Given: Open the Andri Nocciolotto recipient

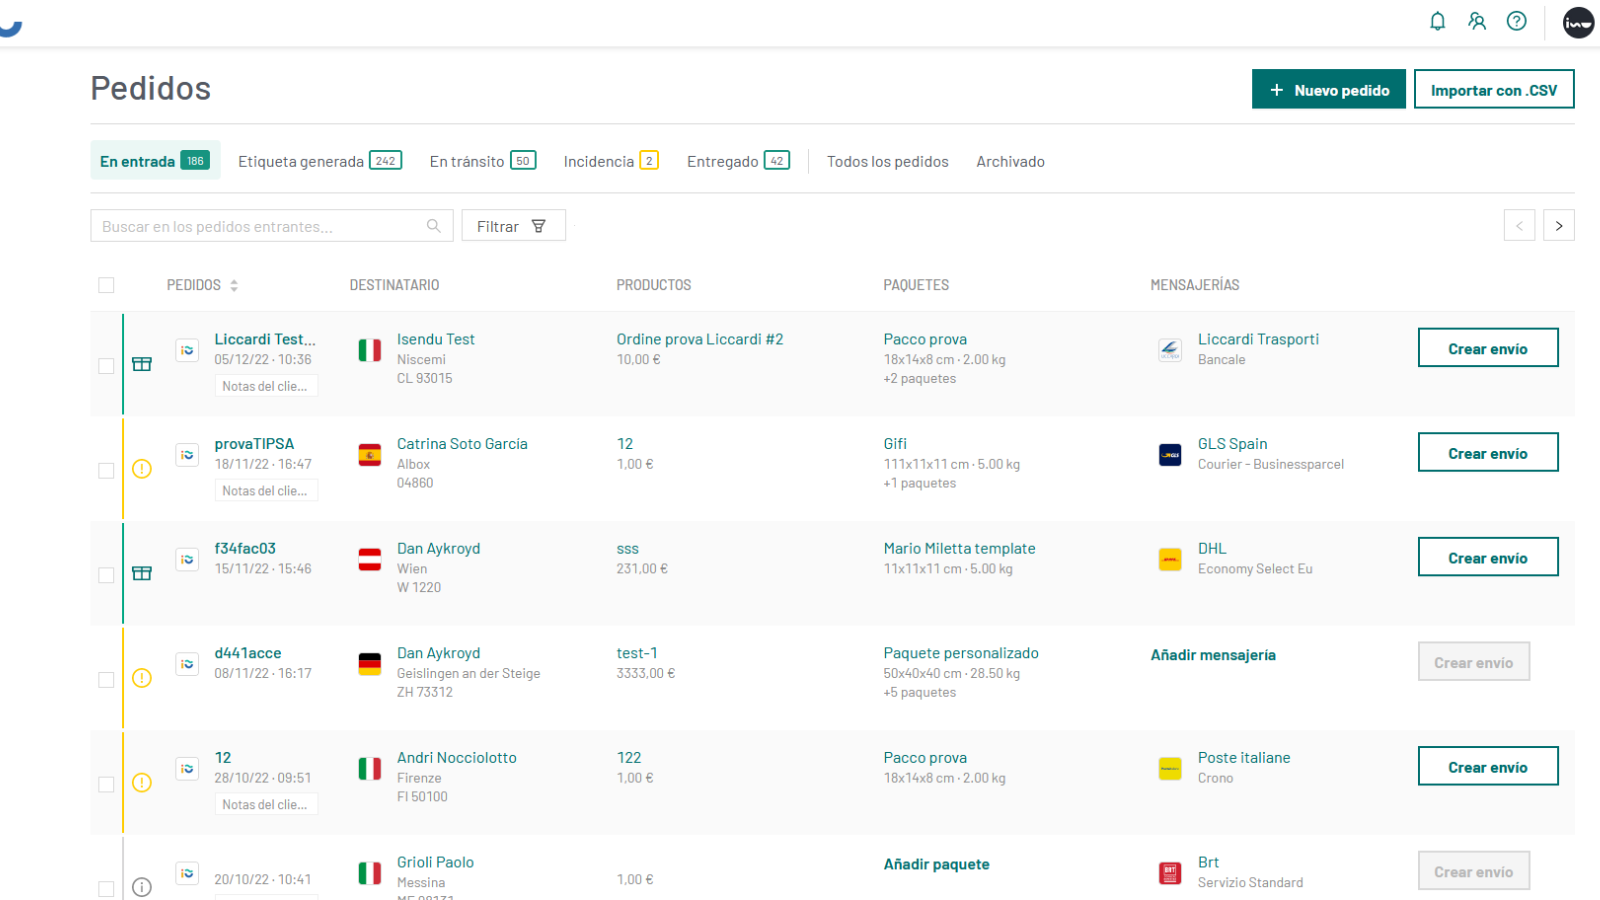Looking at the screenshot, I should pos(457,758).
